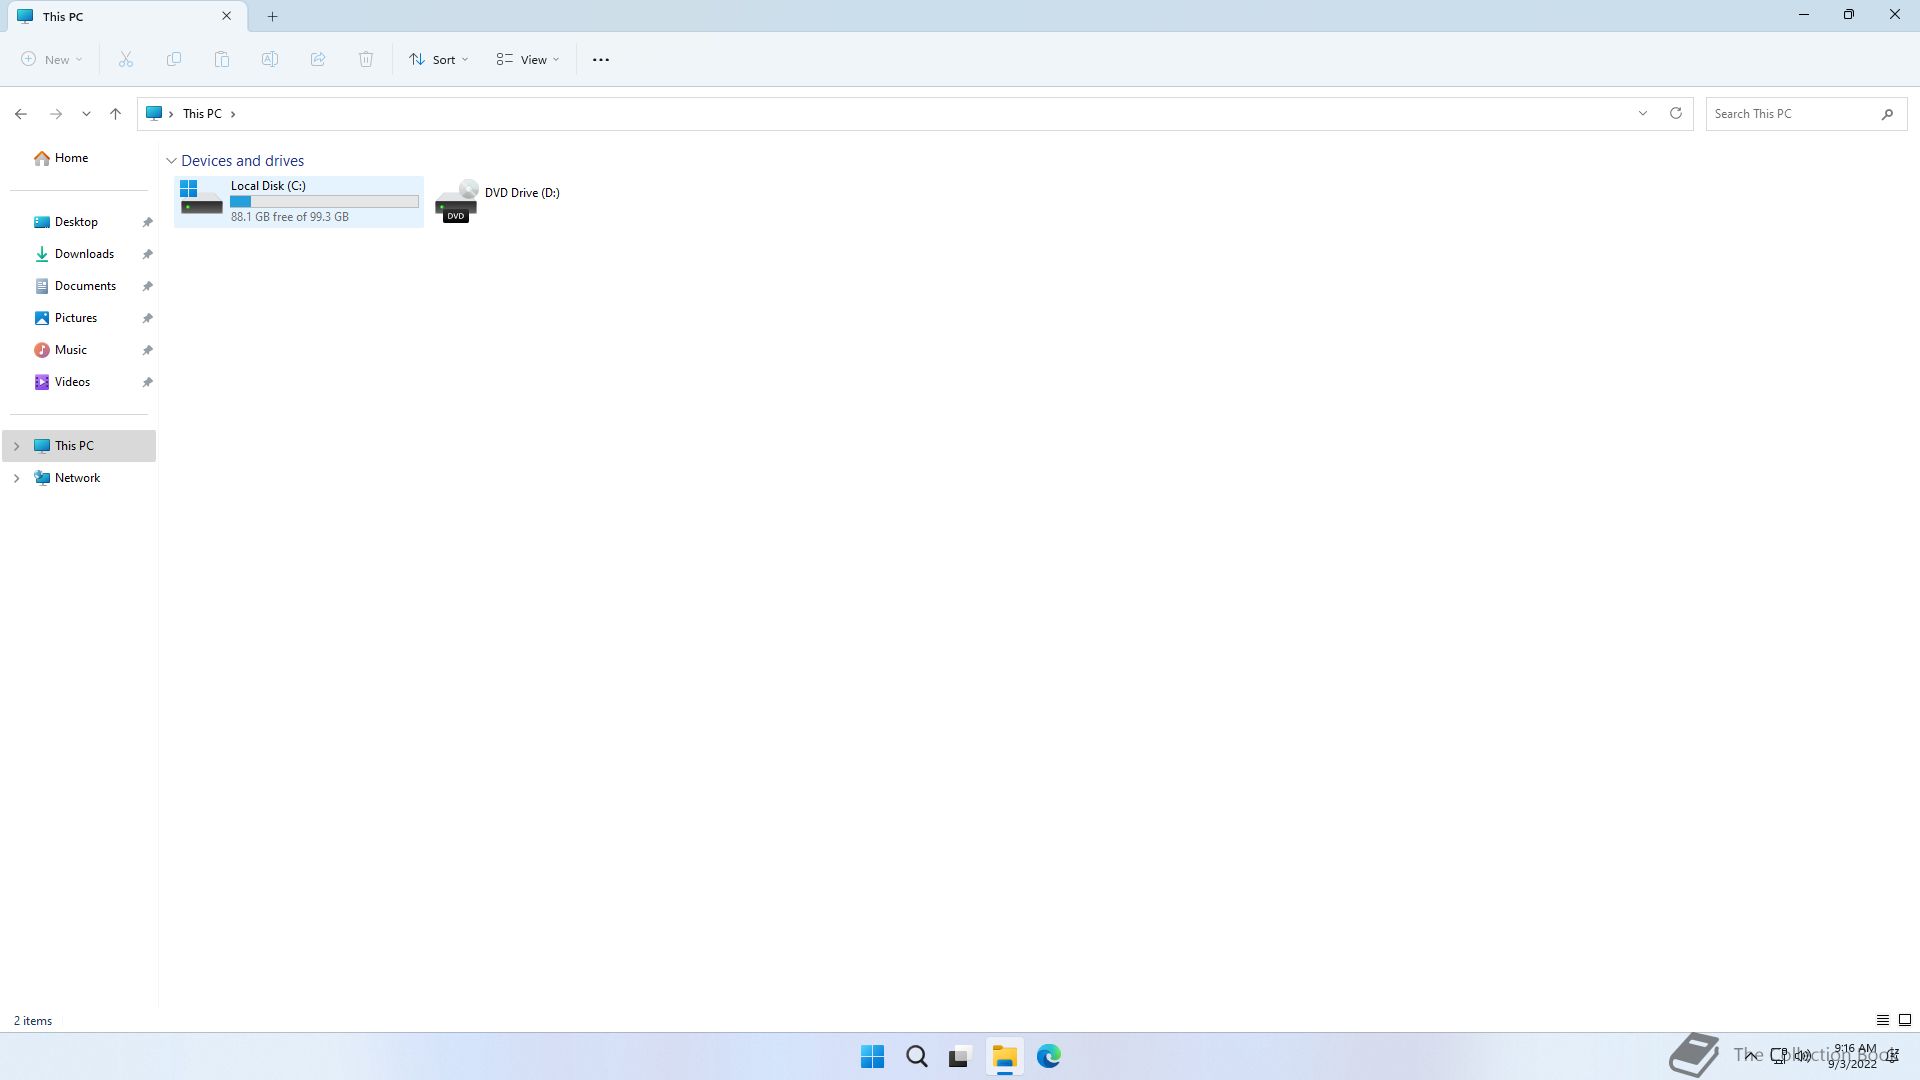Select Downloads in navigation pane
Viewport: 1920px width, 1080px height.
coord(84,254)
